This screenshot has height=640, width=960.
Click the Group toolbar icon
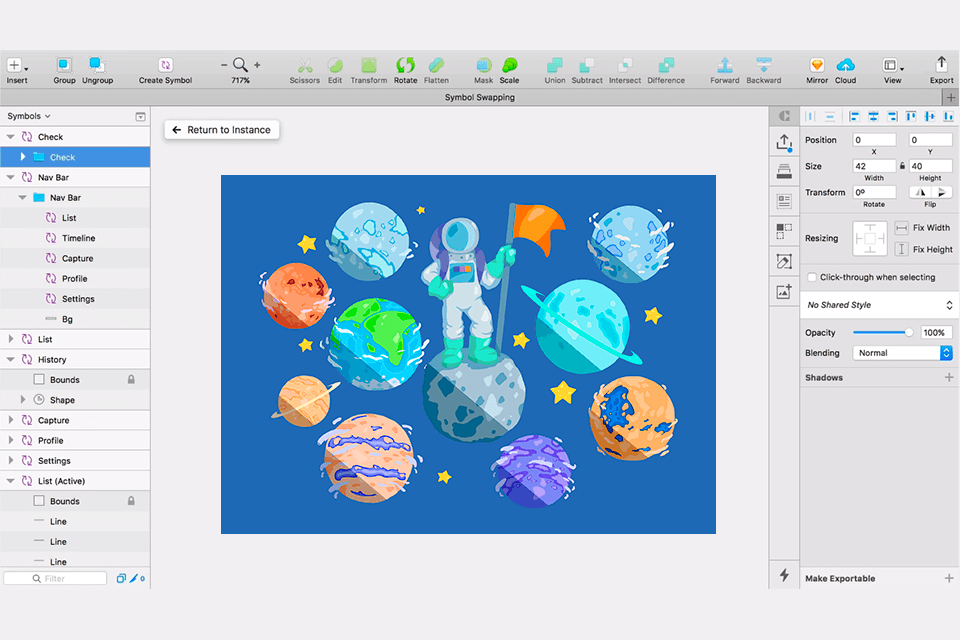64,65
